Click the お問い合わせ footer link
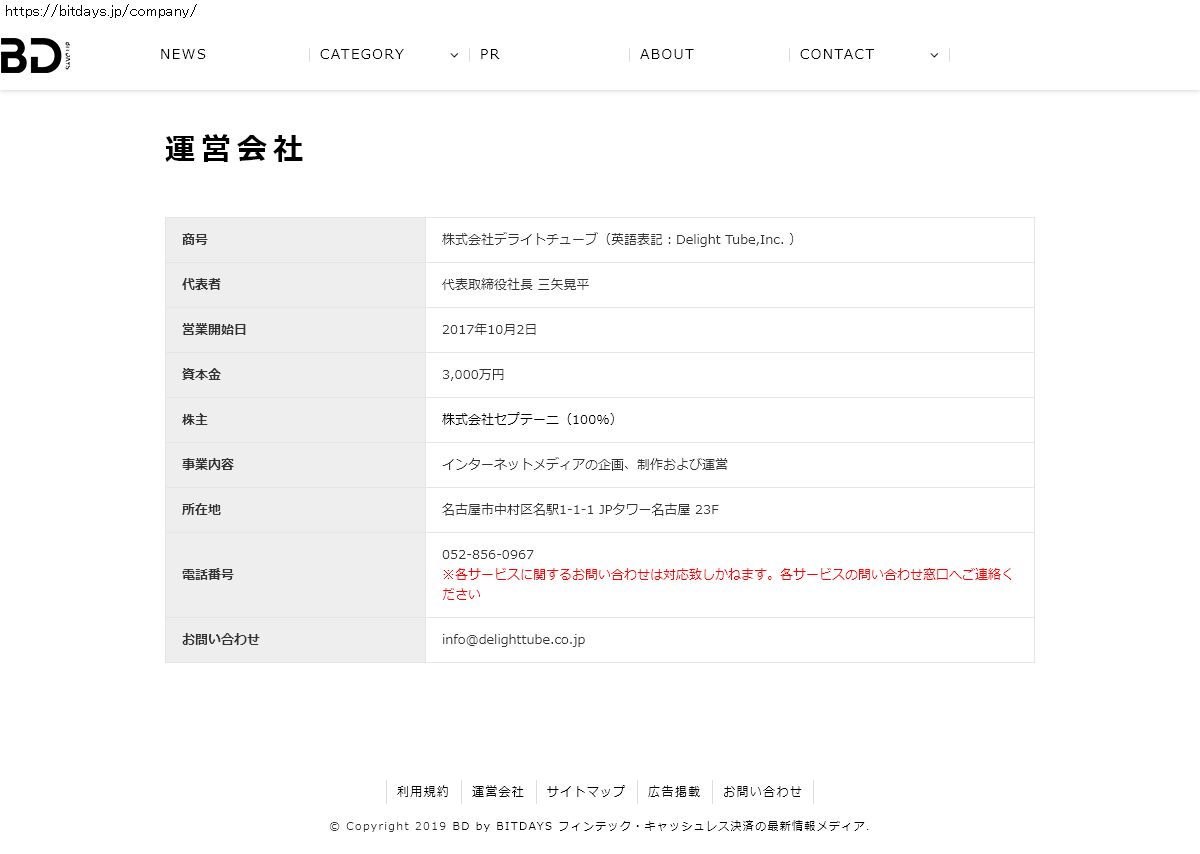The image size is (1200, 854). click(x=762, y=792)
